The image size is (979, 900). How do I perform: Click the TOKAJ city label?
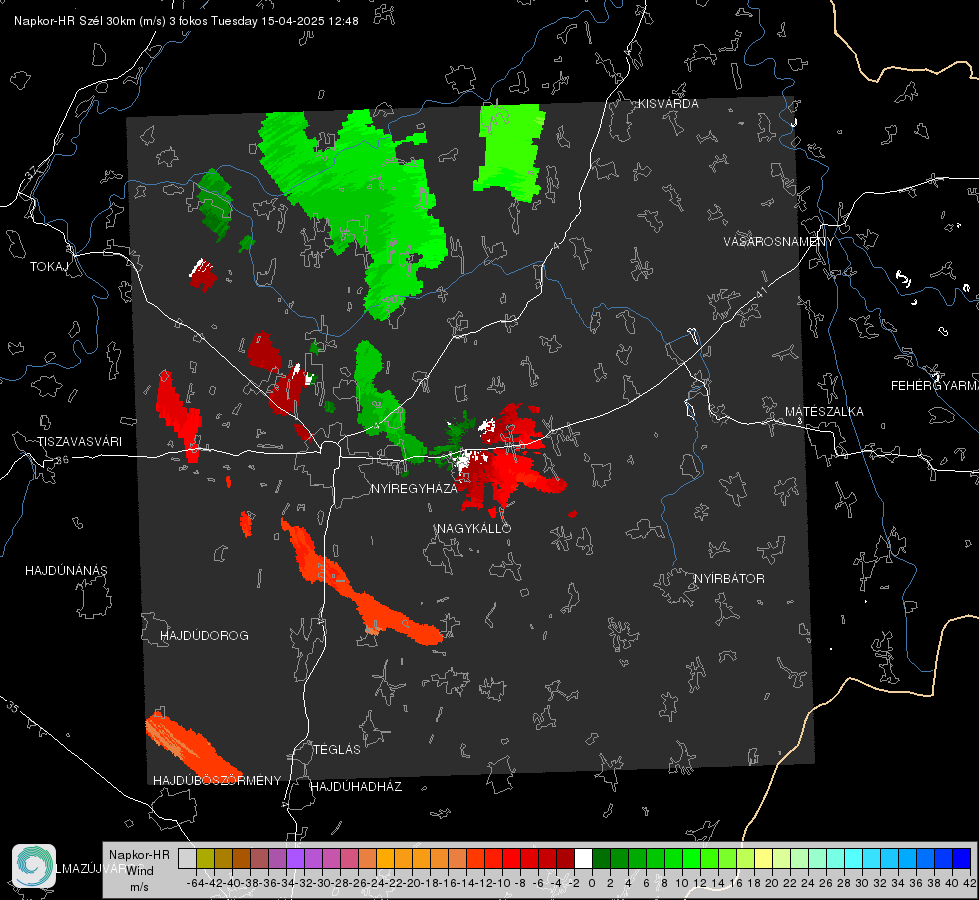point(49,267)
